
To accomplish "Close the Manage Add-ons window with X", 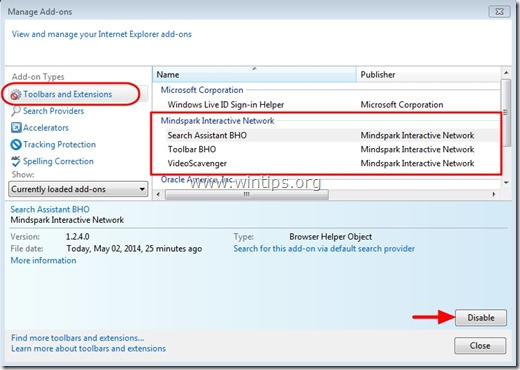I will click(499, 12).
